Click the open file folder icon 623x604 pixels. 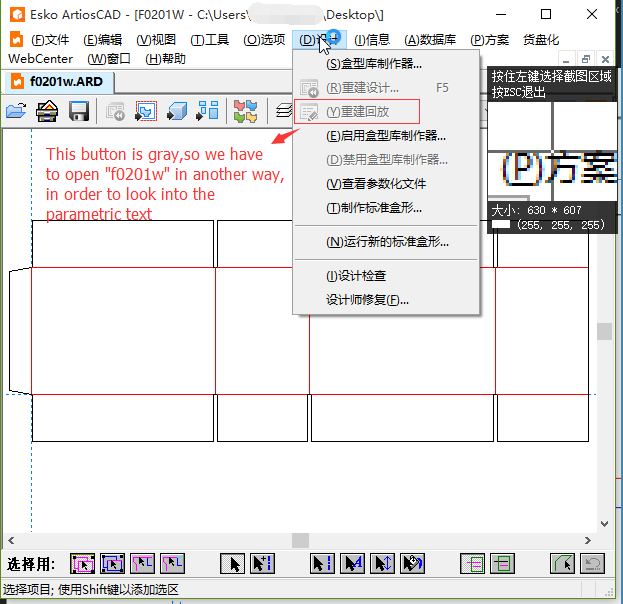point(15,111)
